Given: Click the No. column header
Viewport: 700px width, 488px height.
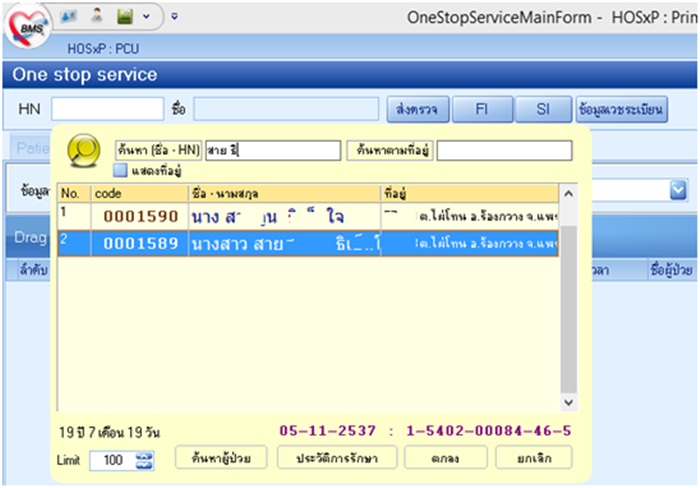Looking at the screenshot, I should coord(75,193).
